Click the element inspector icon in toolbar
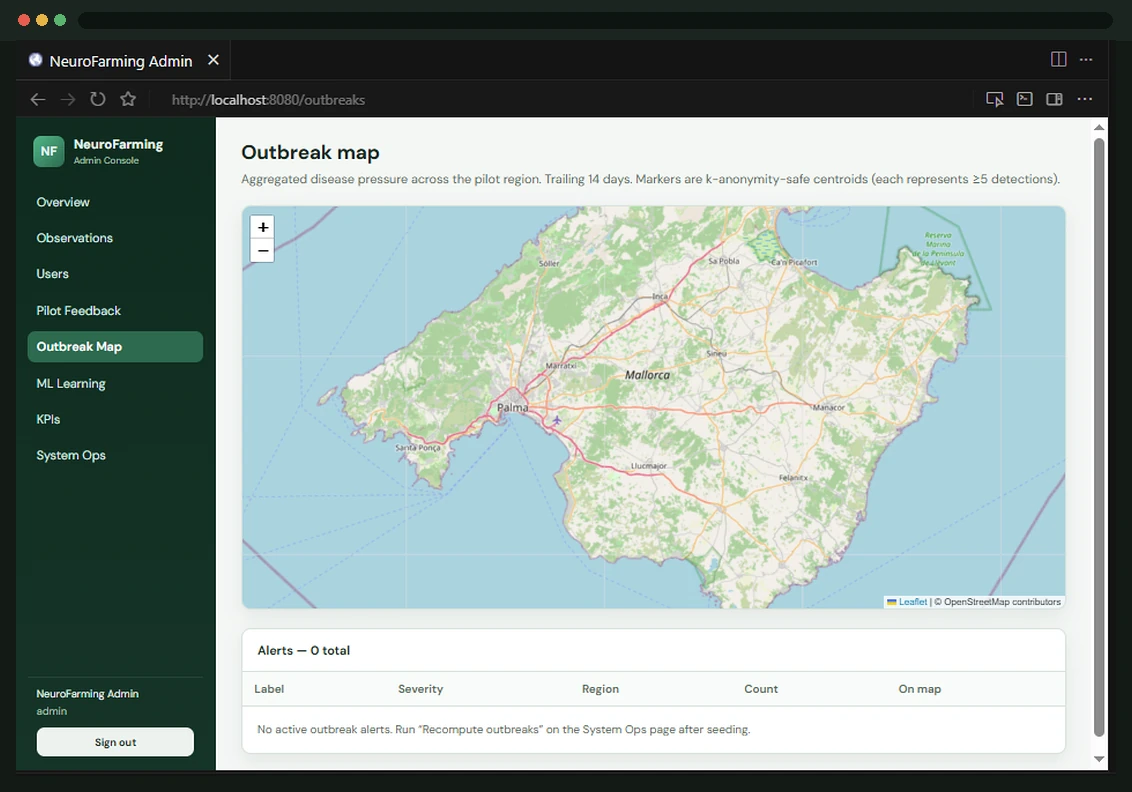Image resolution: width=1132 pixels, height=792 pixels. click(x=995, y=99)
